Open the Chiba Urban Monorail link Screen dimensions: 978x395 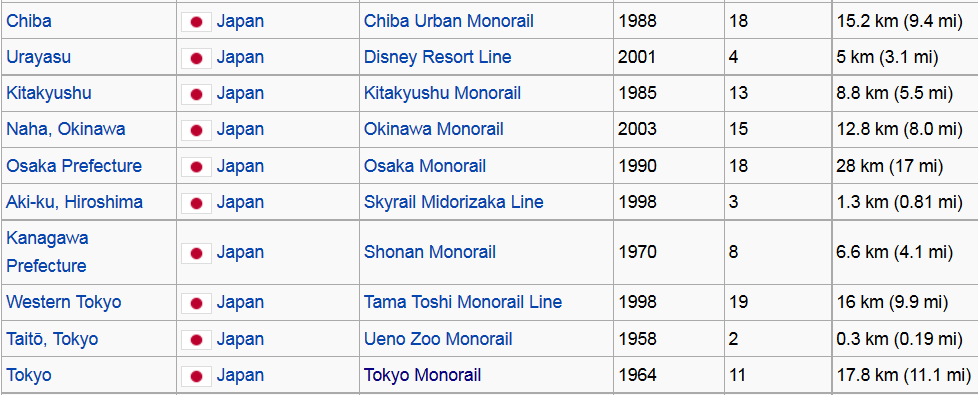pyautogui.click(x=449, y=21)
